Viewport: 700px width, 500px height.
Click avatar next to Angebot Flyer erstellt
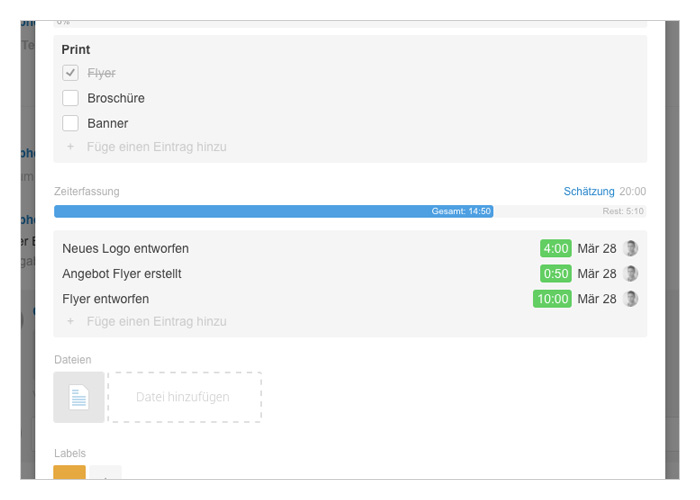click(630, 273)
